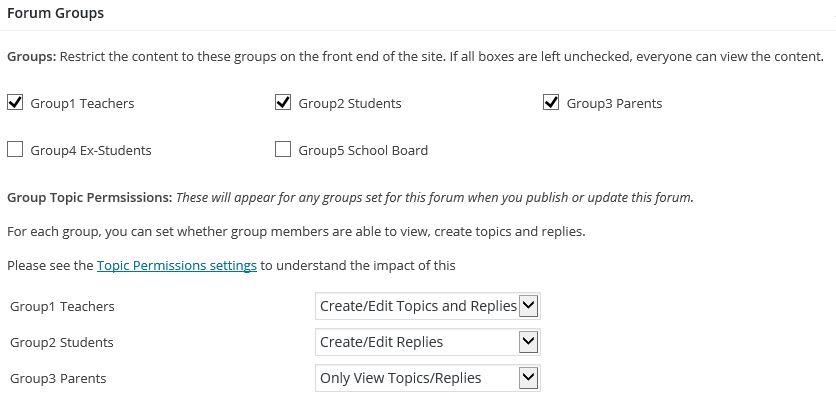The width and height of the screenshot is (836, 408).
Task: Tick the Group5 School Board checkbox
Action: coord(283,149)
